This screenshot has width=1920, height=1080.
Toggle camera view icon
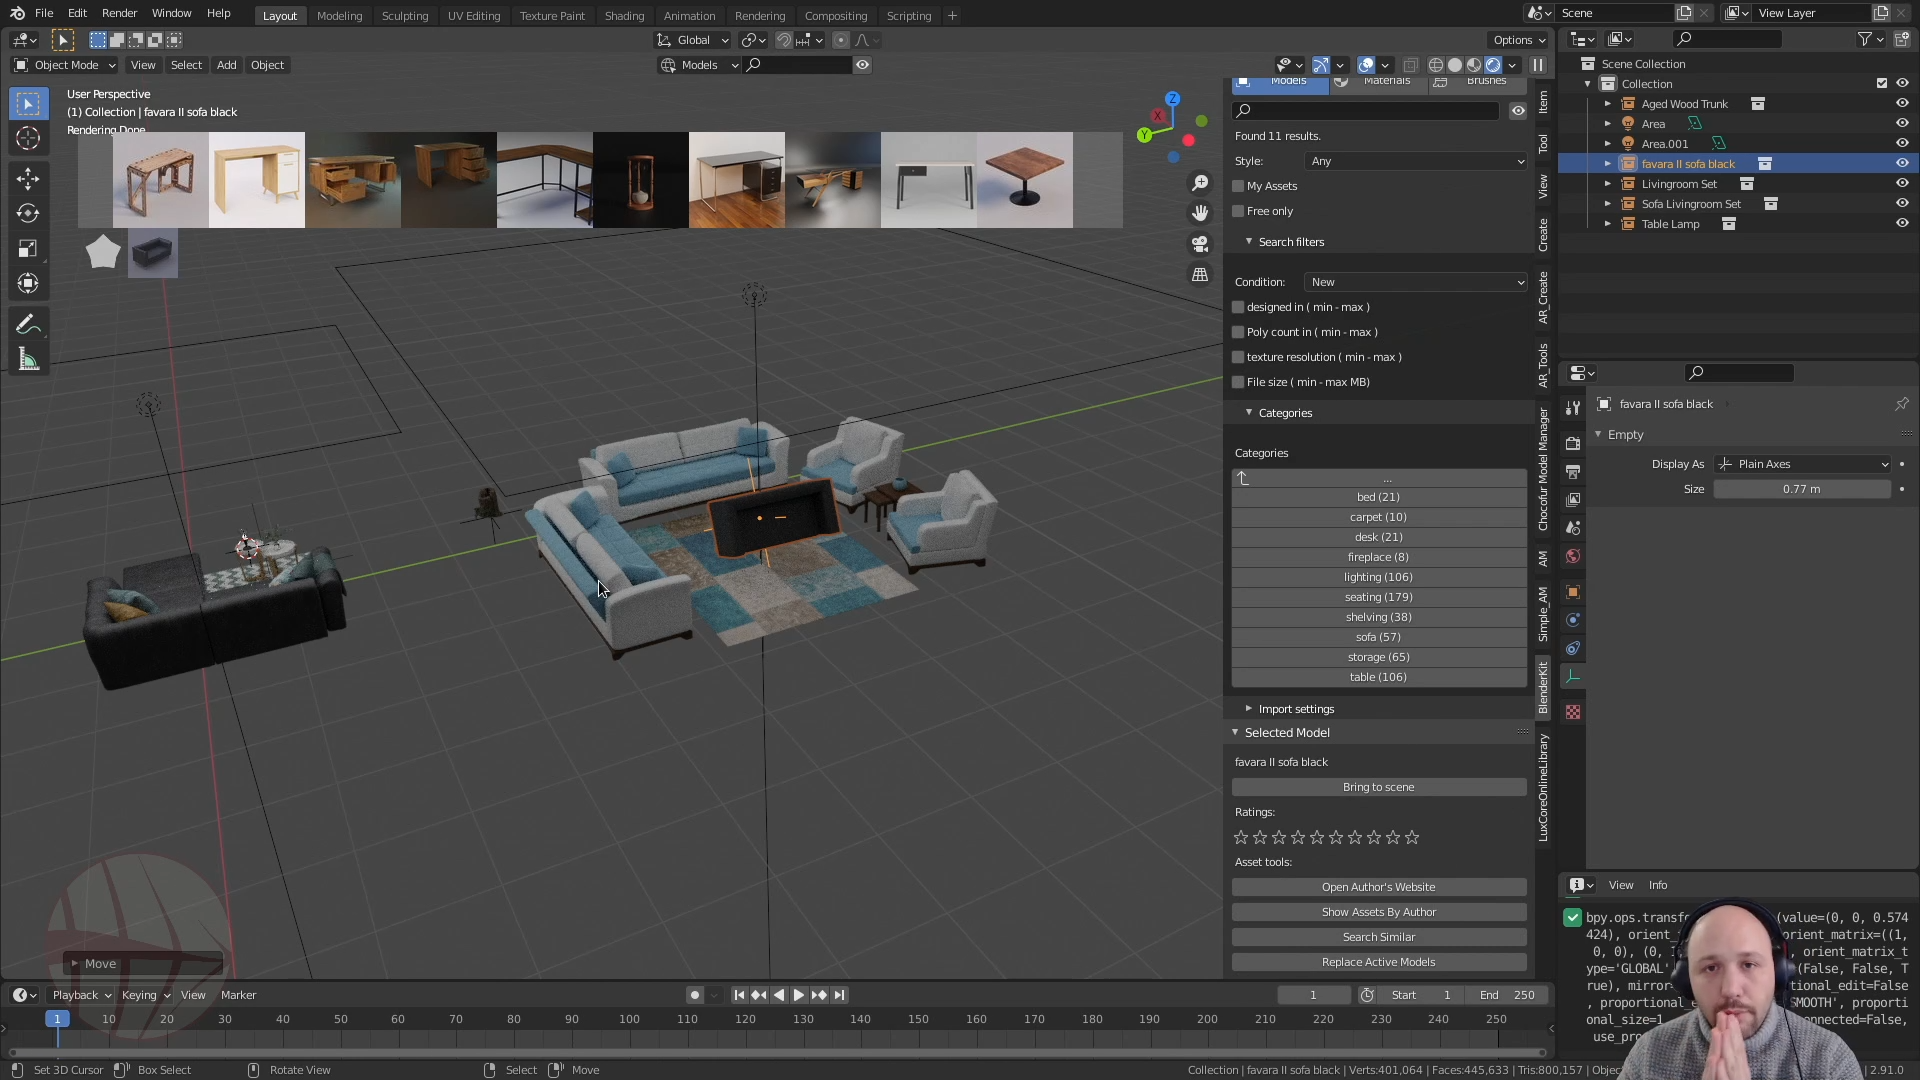1200,244
